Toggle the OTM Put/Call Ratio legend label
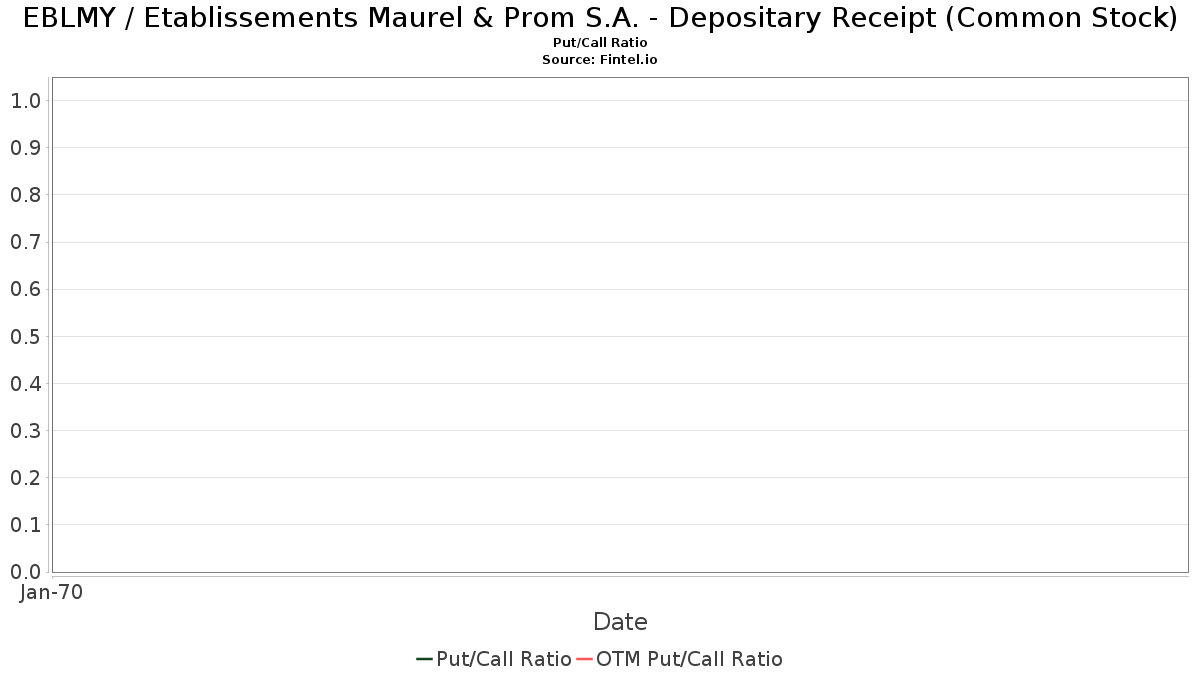Viewport: 1200px width, 675px height. click(x=689, y=659)
